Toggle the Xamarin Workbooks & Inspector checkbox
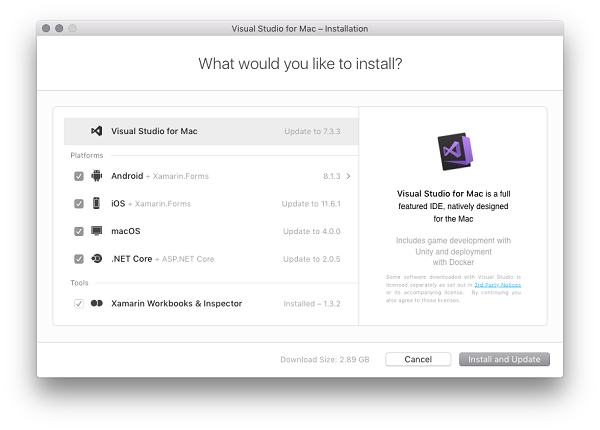 pyautogui.click(x=79, y=304)
